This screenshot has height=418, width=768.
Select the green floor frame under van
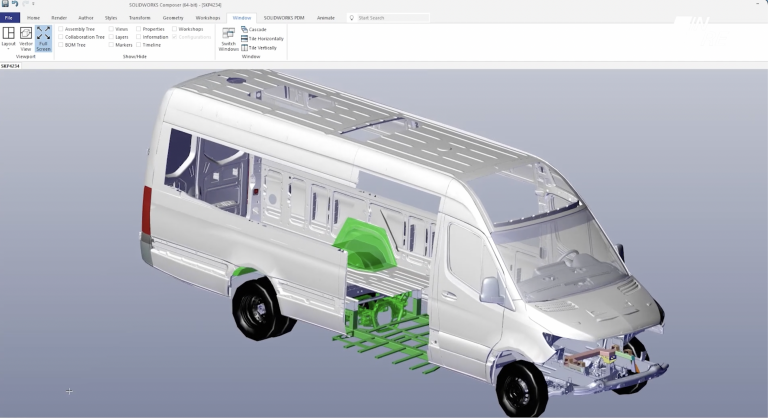[387, 343]
